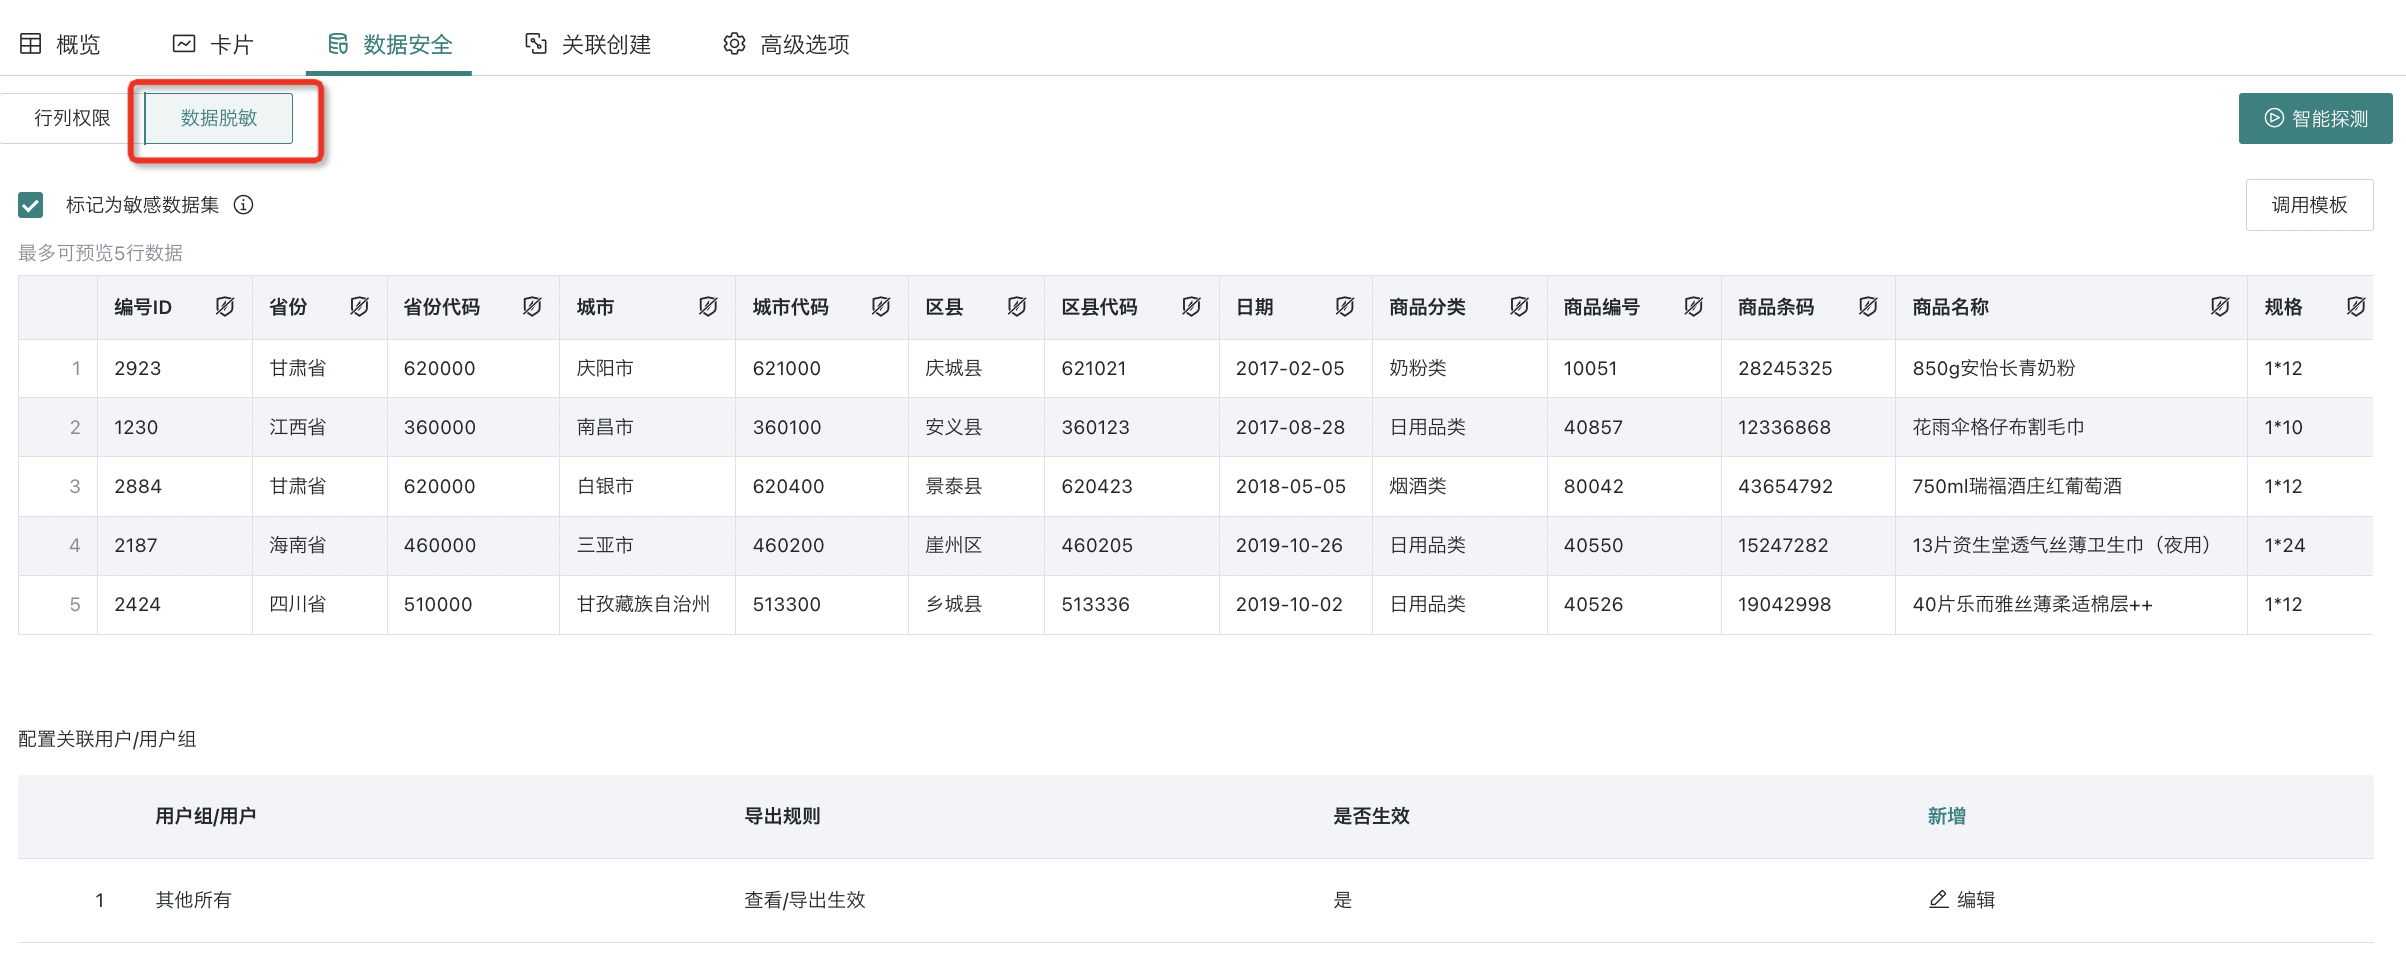Screen dimensions: 2406x968
Task: Click info icon beside 标记为敏感数据集
Action: (243, 205)
